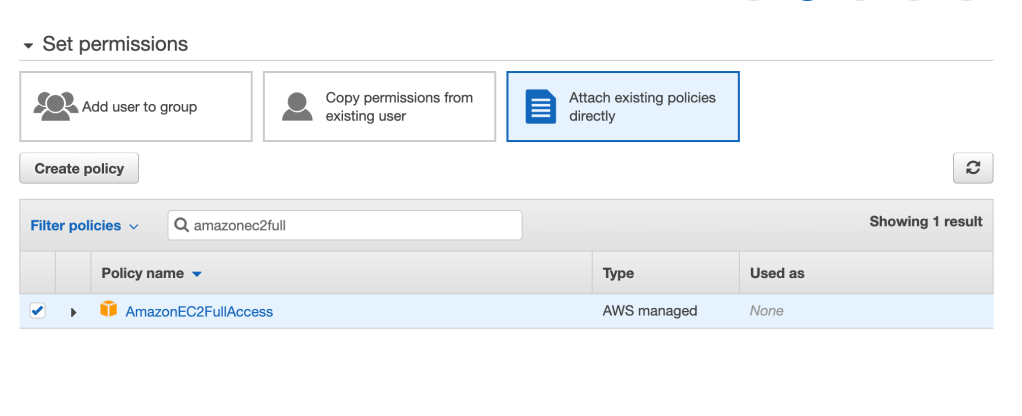Expand the AmazonEC2FullAccess row details

[73, 312]
